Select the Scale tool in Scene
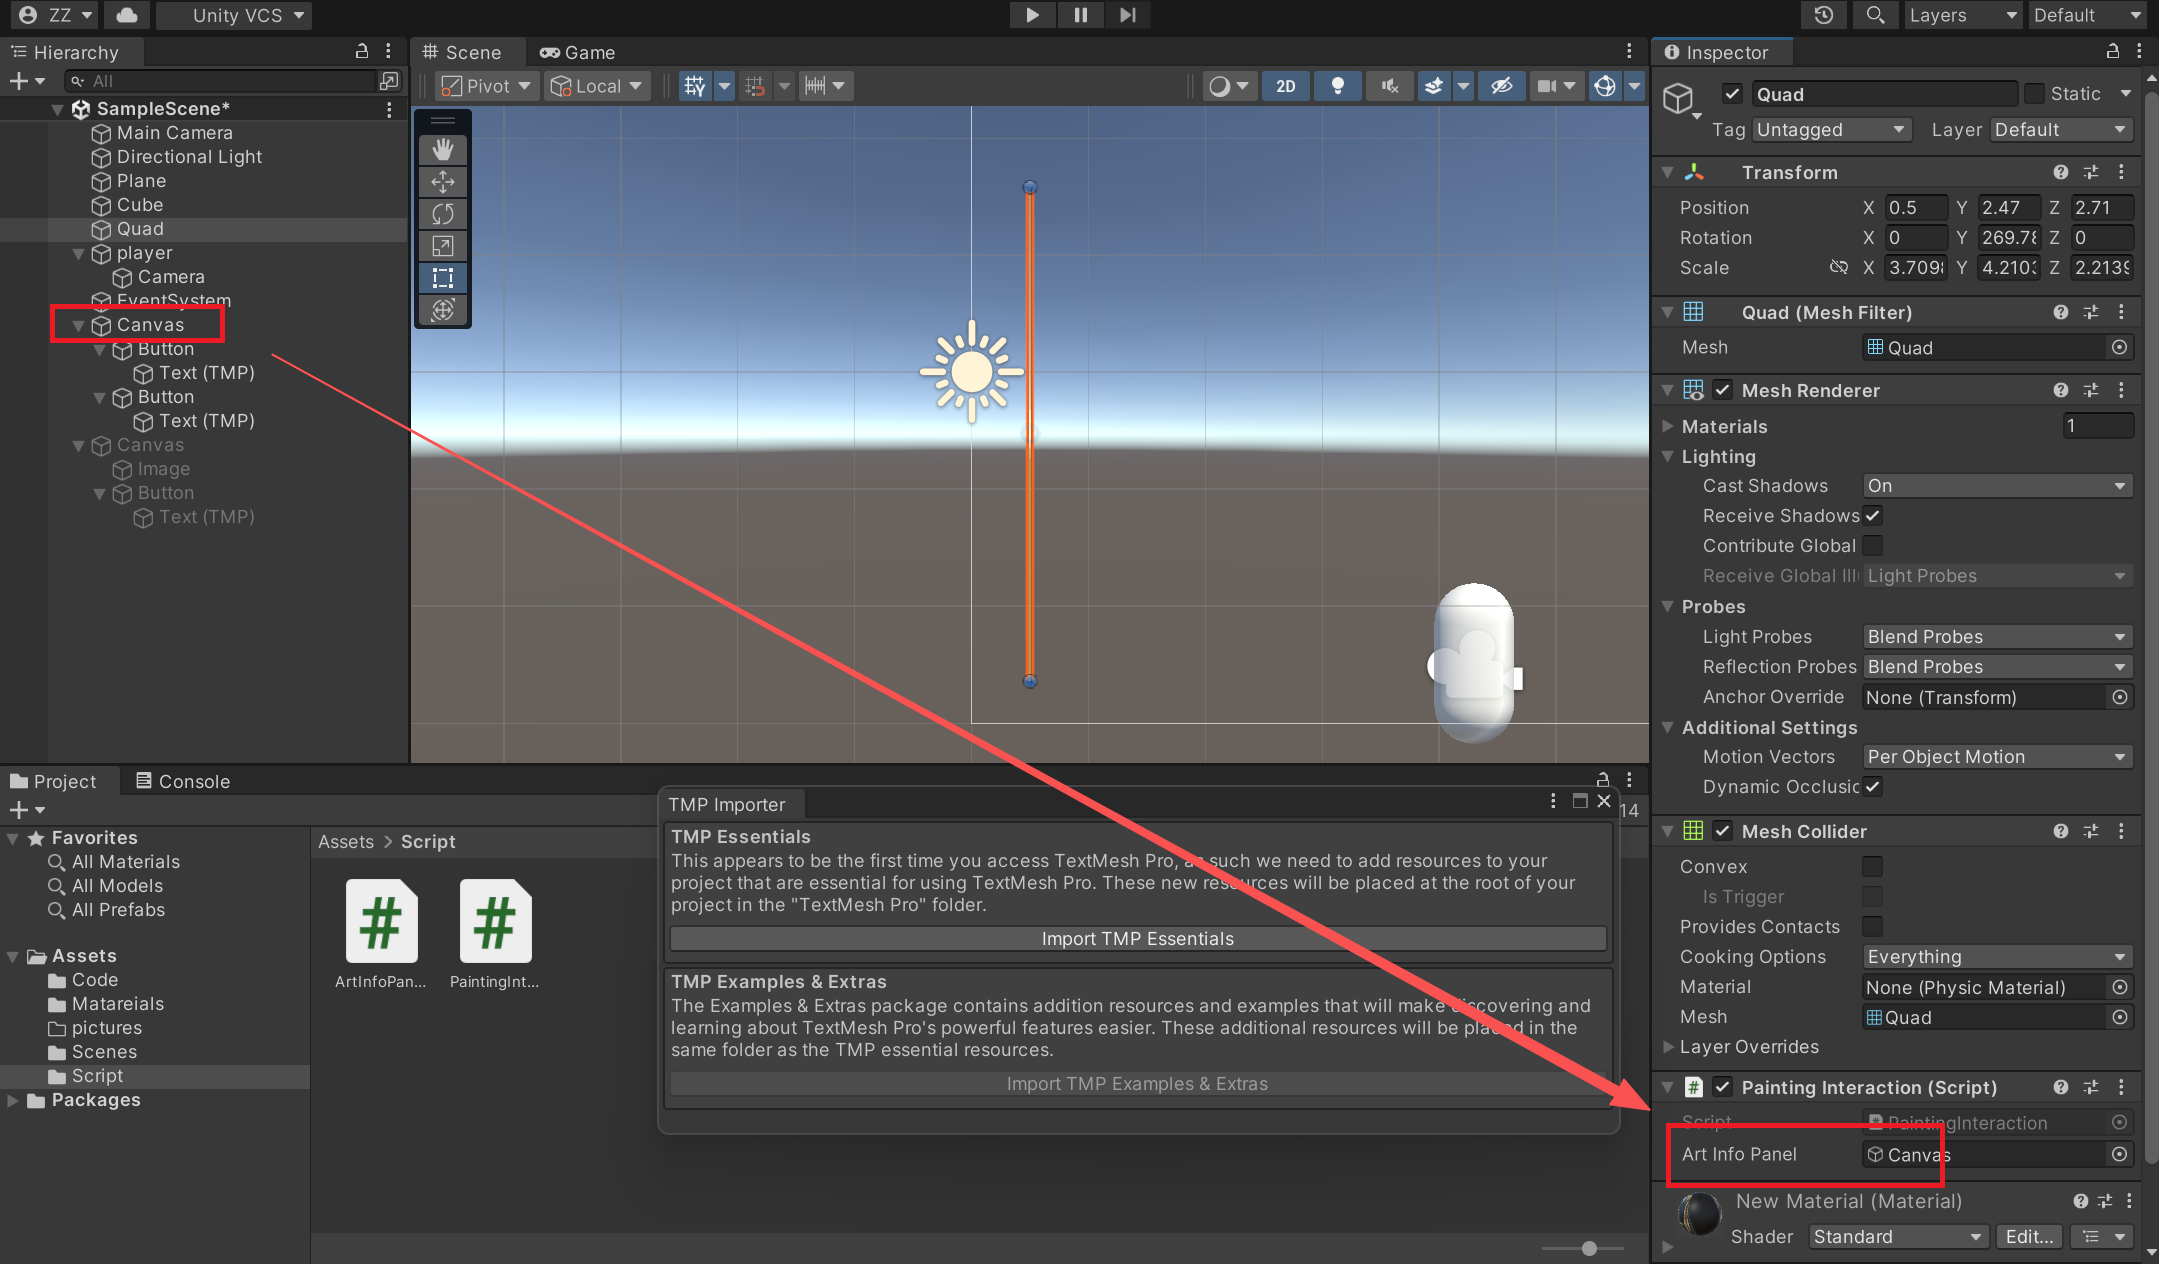The width and height of the screenshot is (2159, 1264). coord(443,246)
